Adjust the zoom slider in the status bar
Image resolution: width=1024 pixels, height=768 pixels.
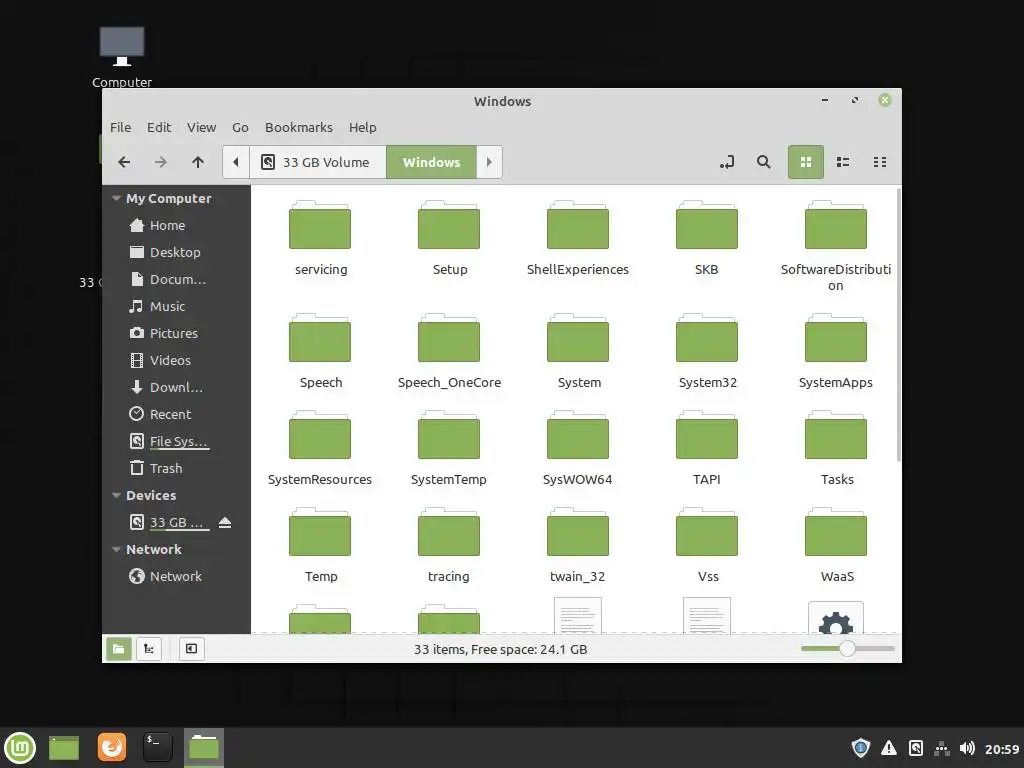(847, 648)
